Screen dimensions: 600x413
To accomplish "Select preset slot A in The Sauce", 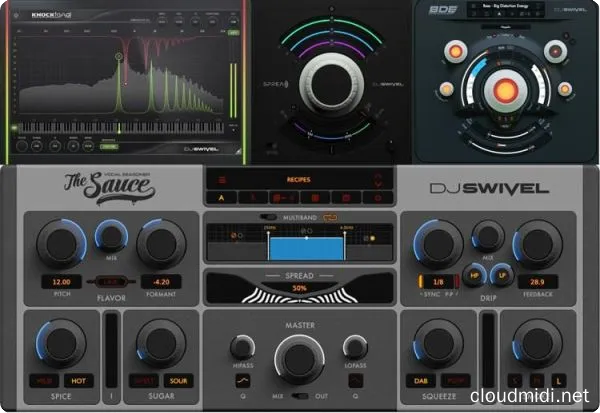I will click(221, 198).
